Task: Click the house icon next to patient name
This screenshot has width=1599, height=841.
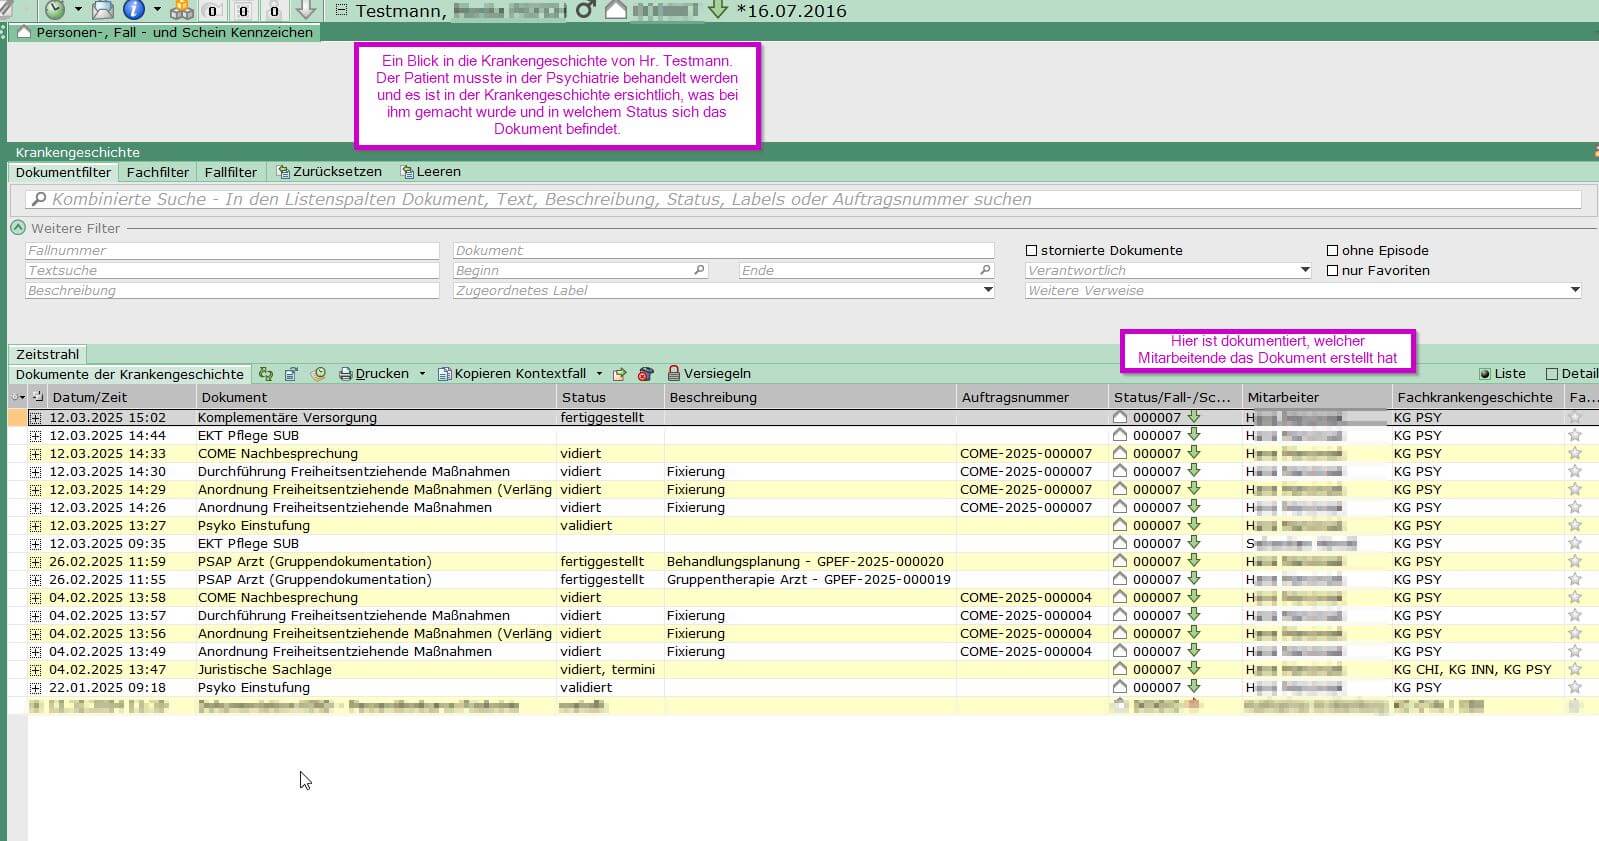Action: coord(617,10)
